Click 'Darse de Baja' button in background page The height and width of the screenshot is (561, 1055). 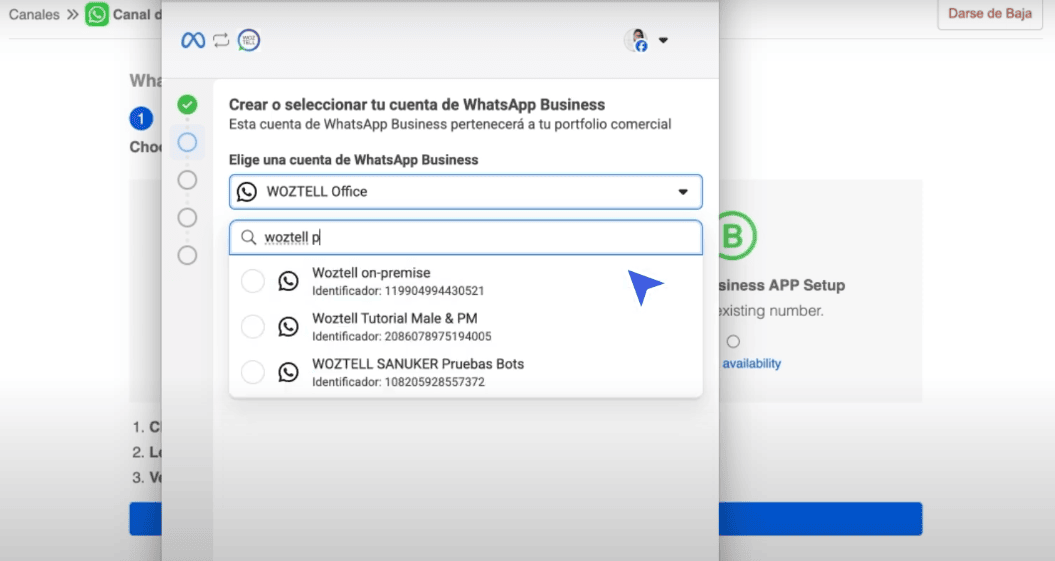990,13
